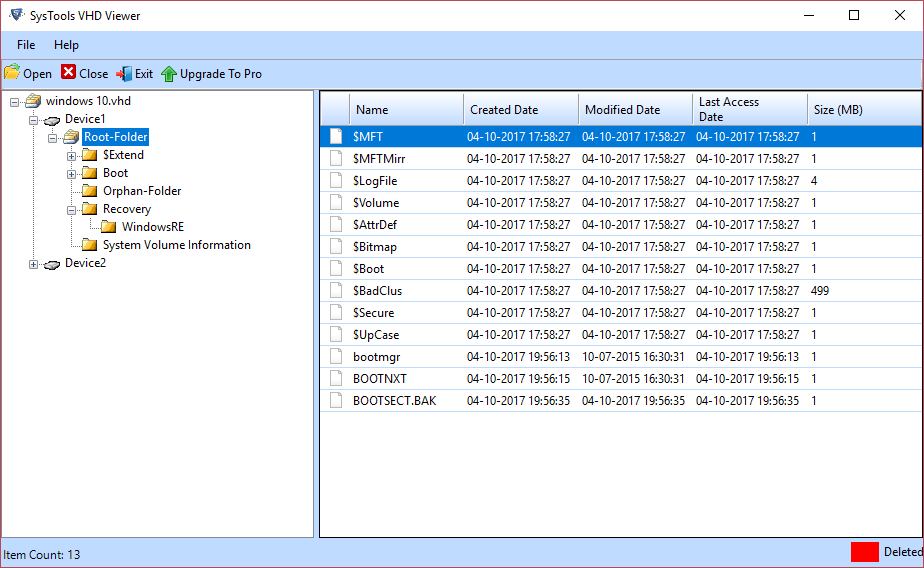Click the file icon beside BOOTNXT
Image resolution: width=924 pixels, height=568 pixels.
click(x=336, y=378)
